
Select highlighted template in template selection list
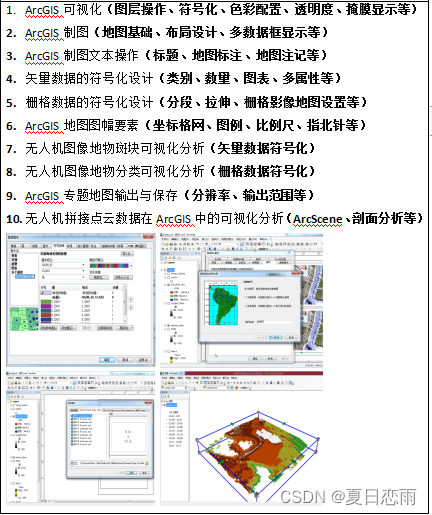(x=82, y=416)
